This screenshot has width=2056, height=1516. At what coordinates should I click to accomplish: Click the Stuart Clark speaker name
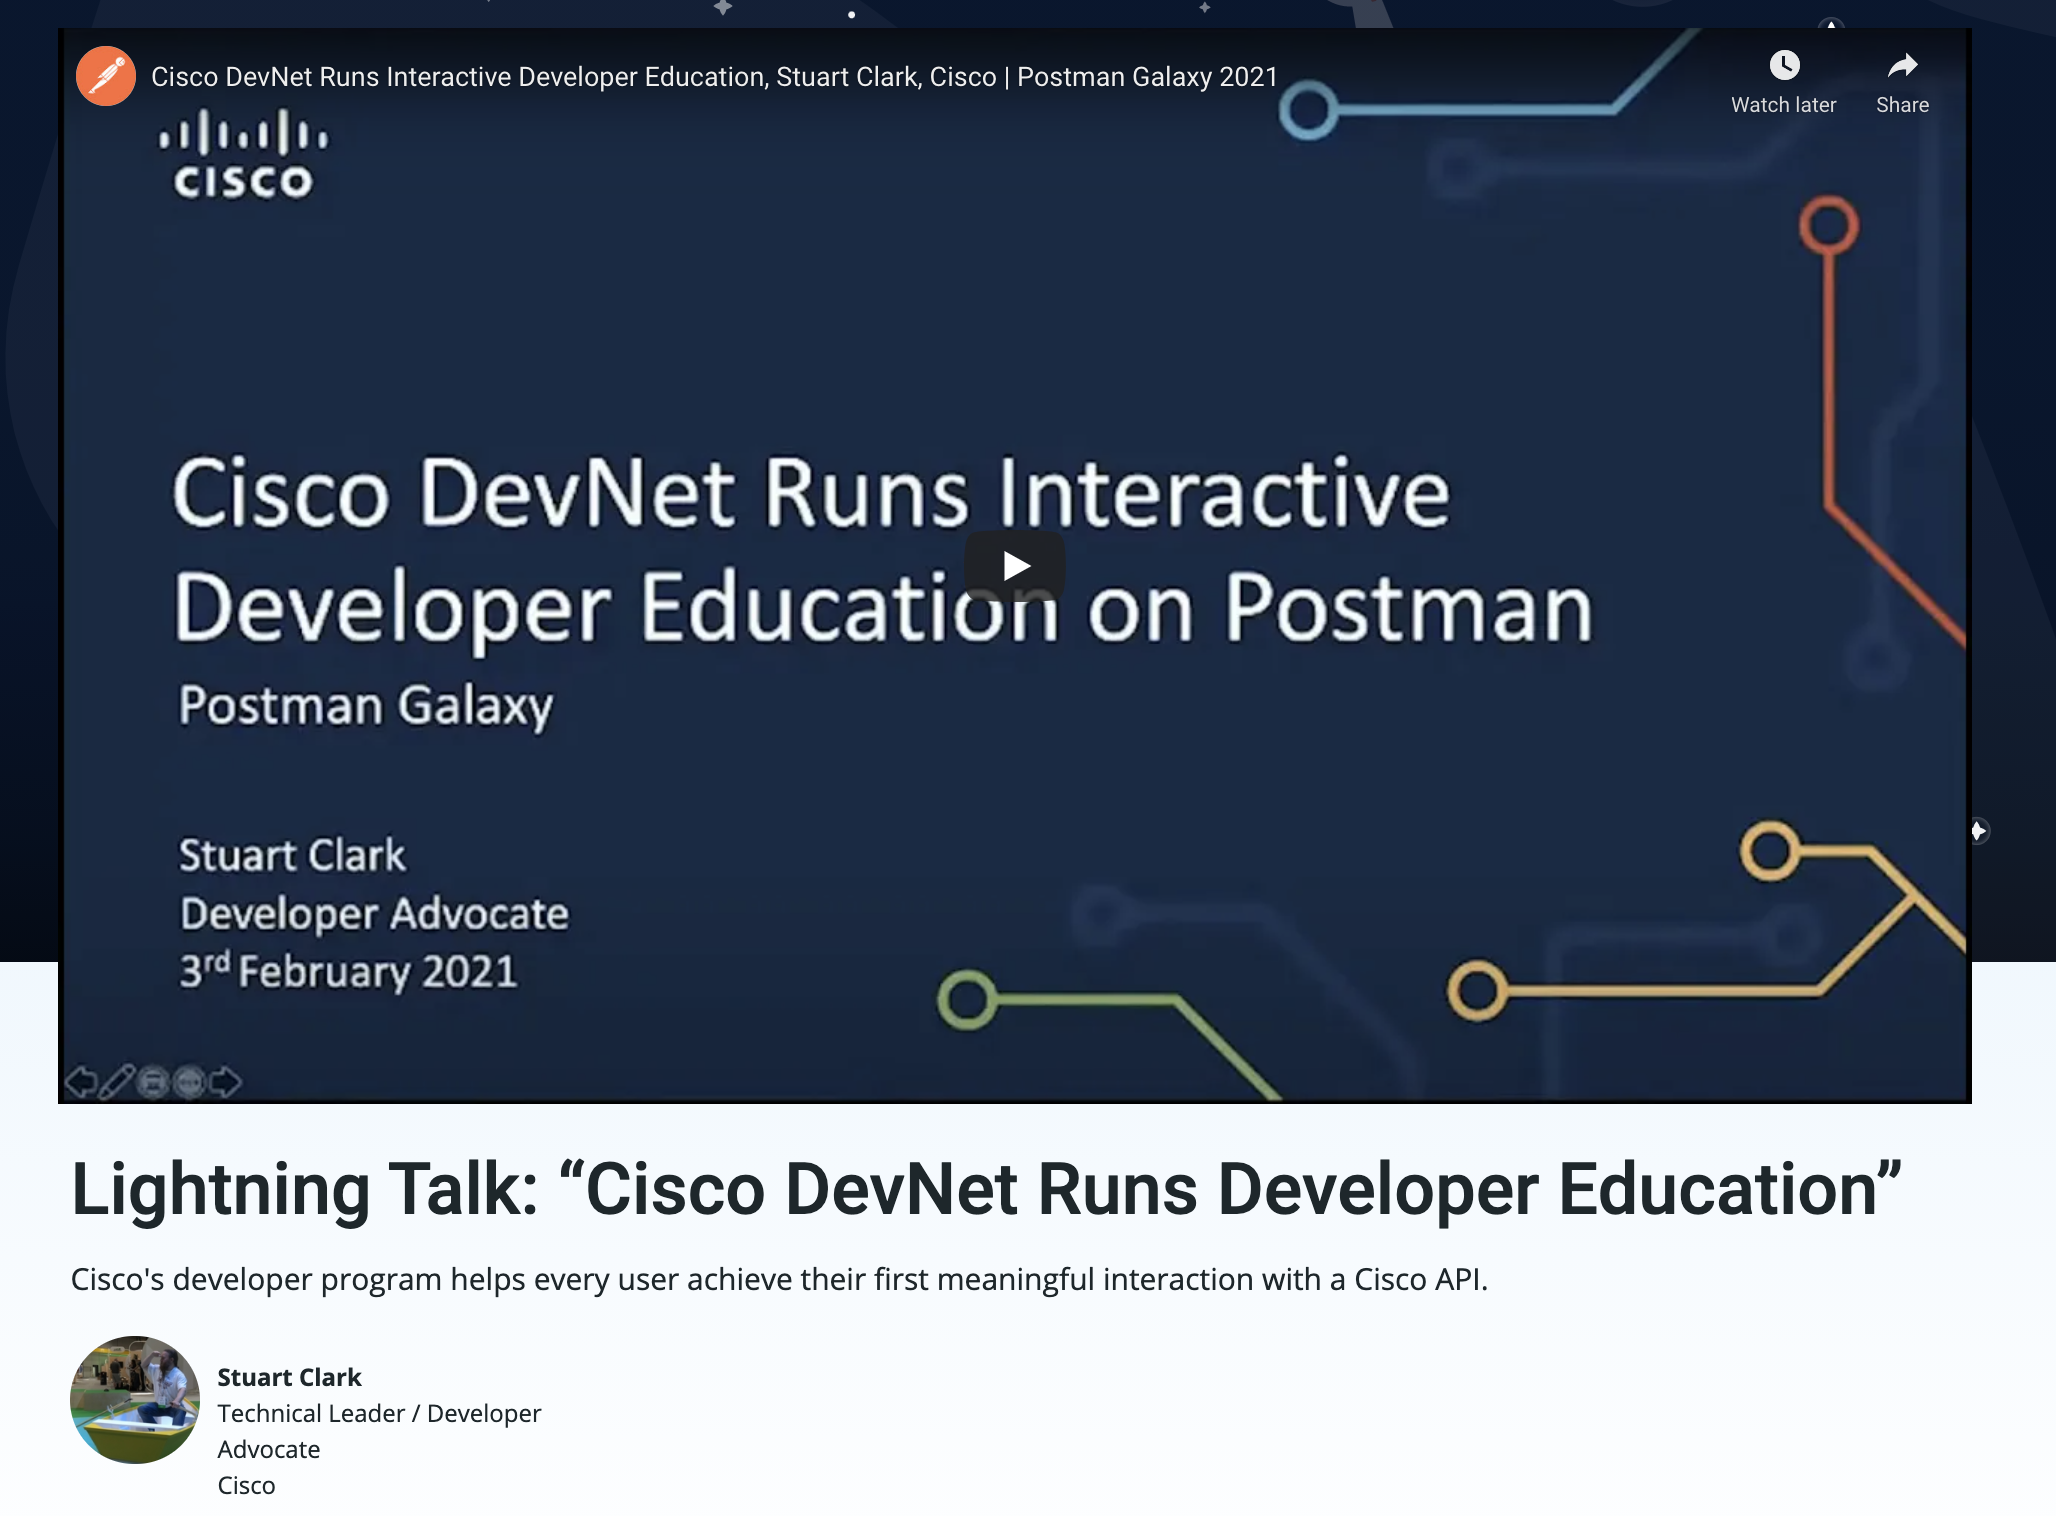tap(289, 1377)
